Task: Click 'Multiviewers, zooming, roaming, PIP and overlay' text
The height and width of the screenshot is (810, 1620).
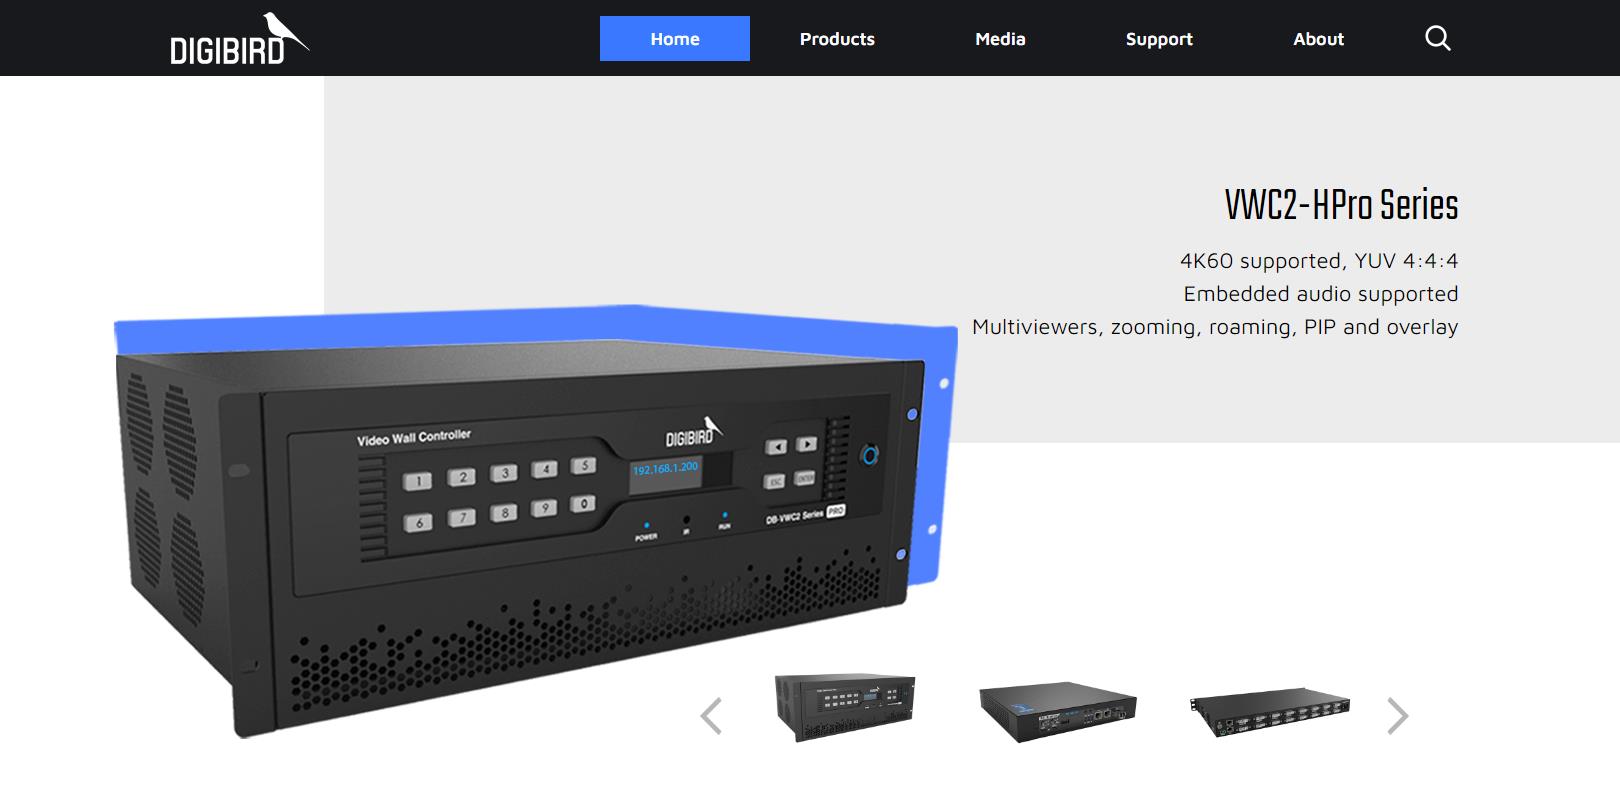Action: 1215,327
